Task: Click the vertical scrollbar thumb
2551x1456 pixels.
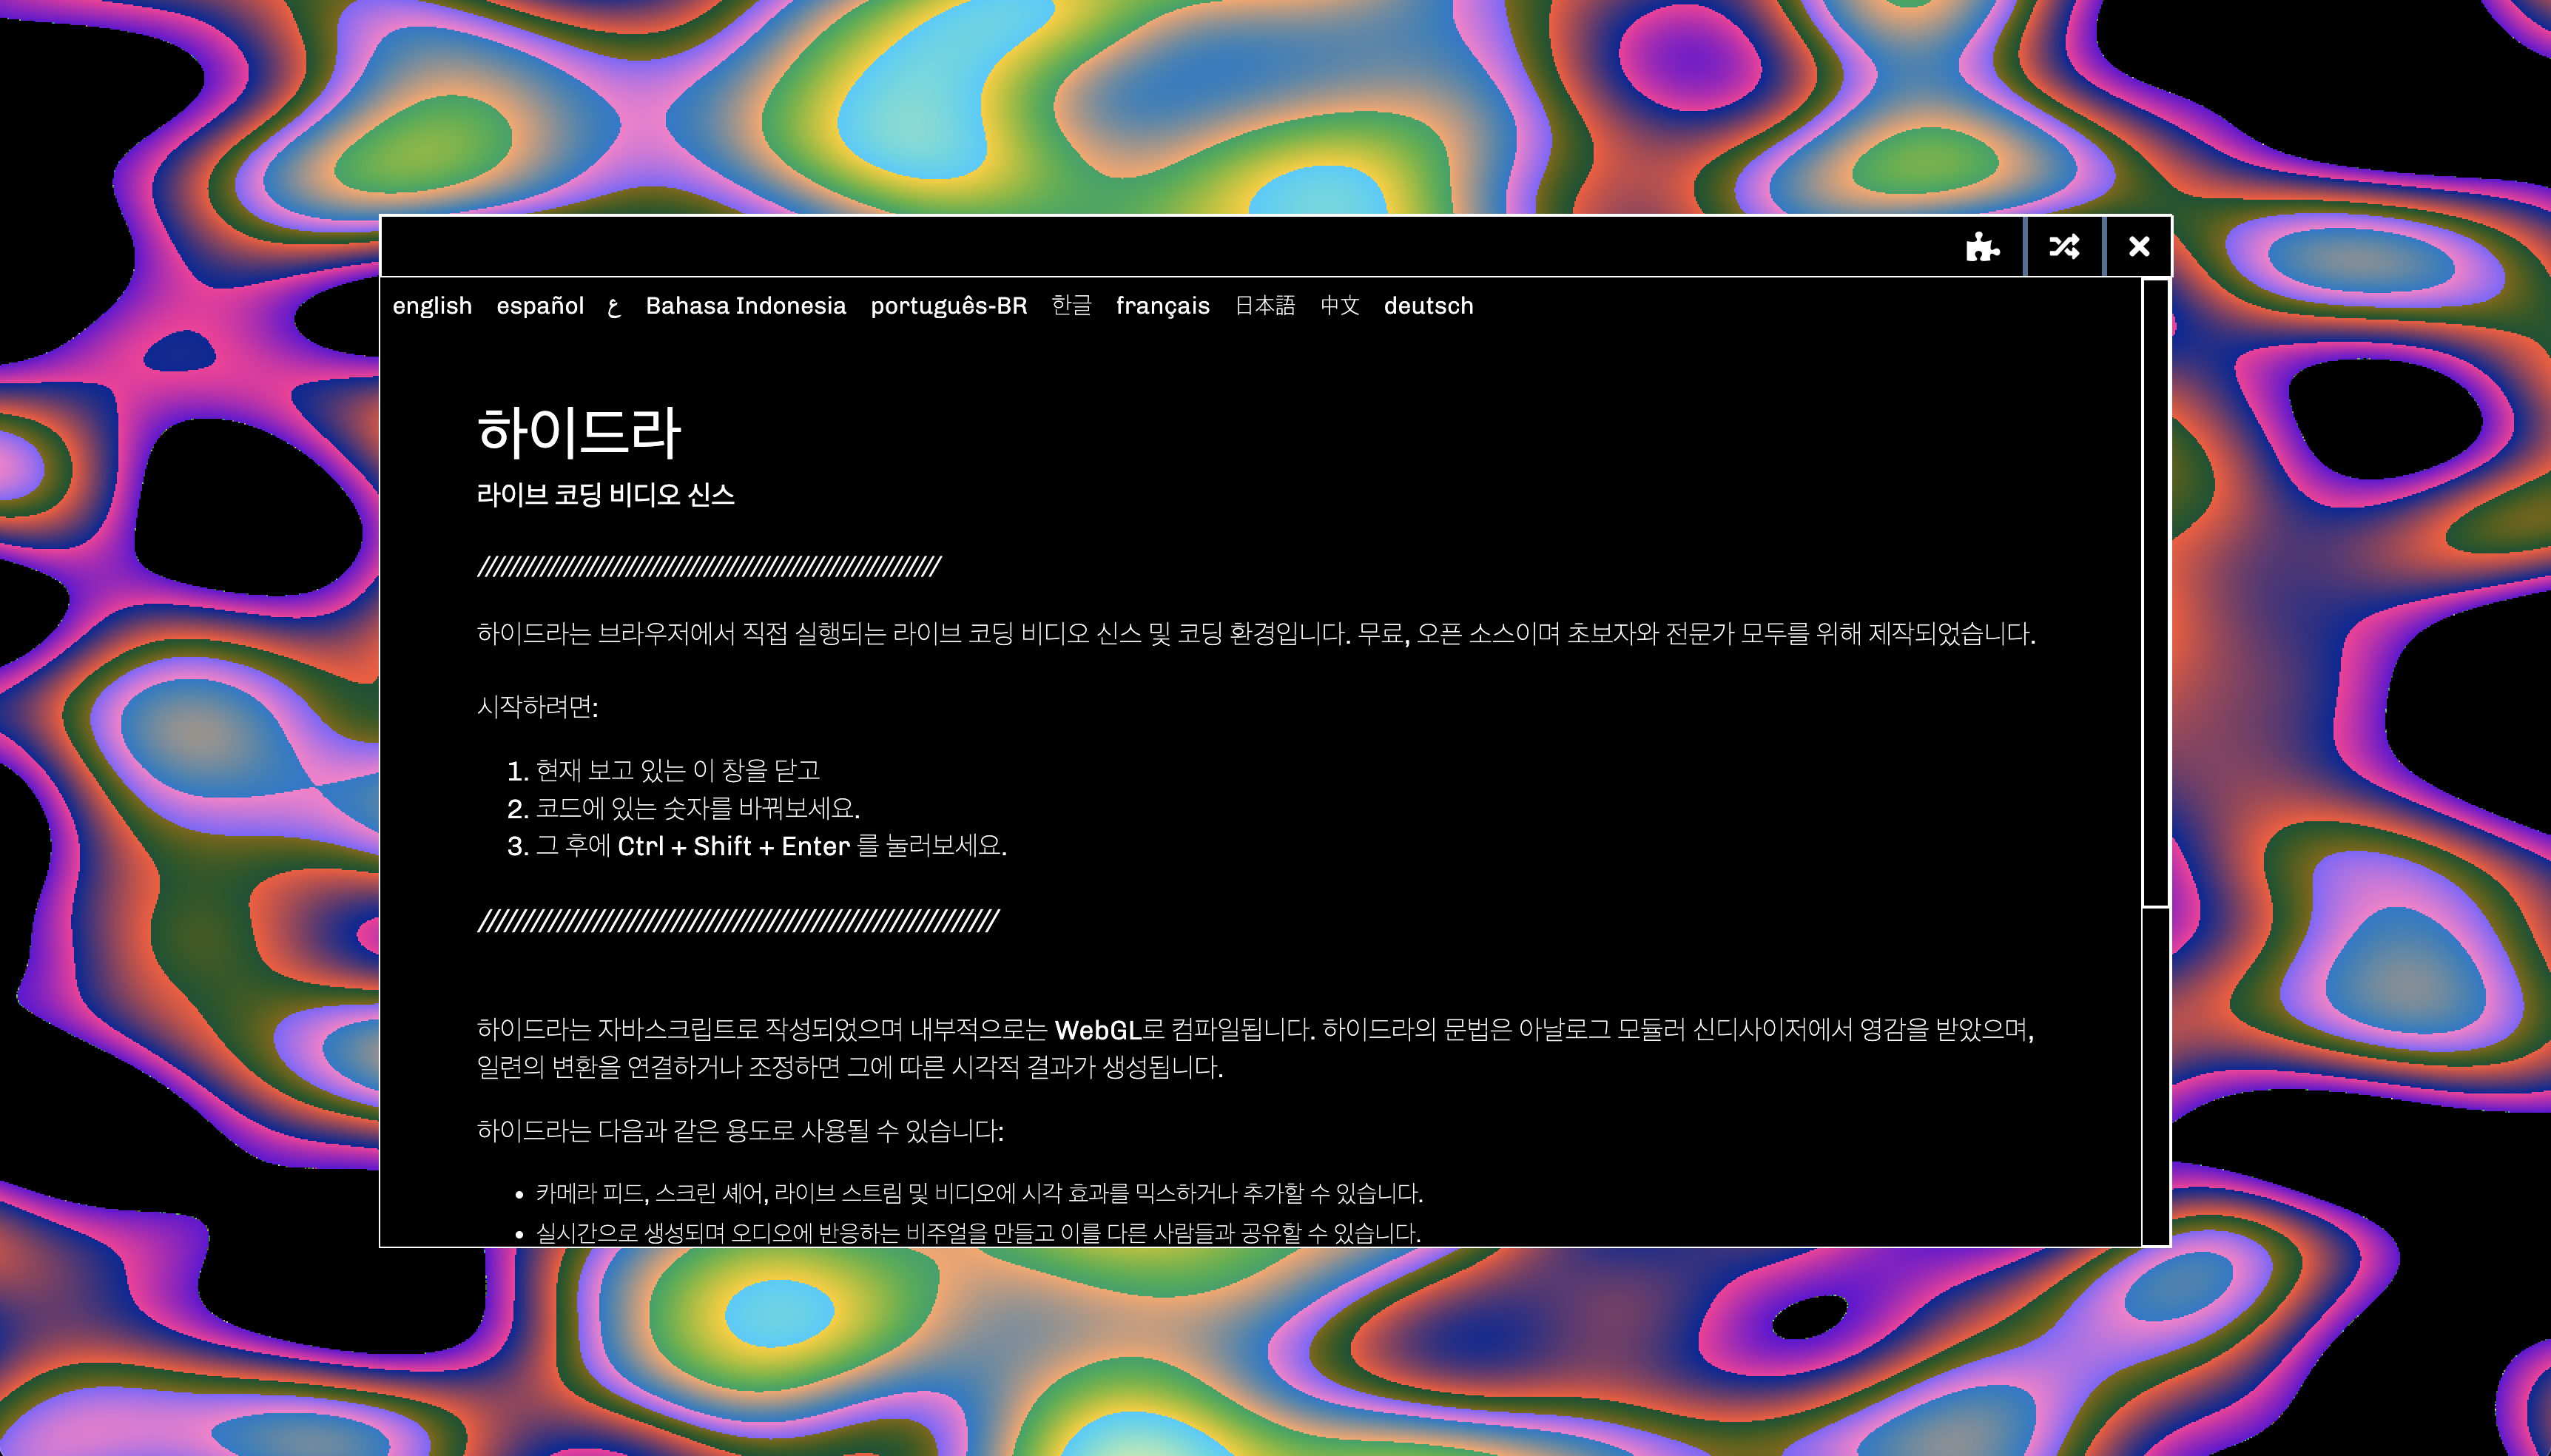Action: coord(2155,592)
